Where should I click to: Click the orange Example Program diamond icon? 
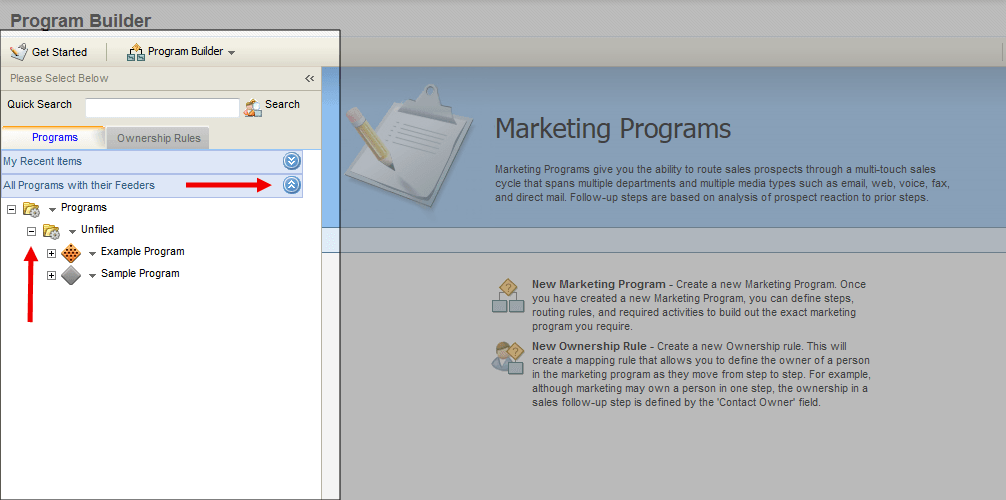(71, 254)
